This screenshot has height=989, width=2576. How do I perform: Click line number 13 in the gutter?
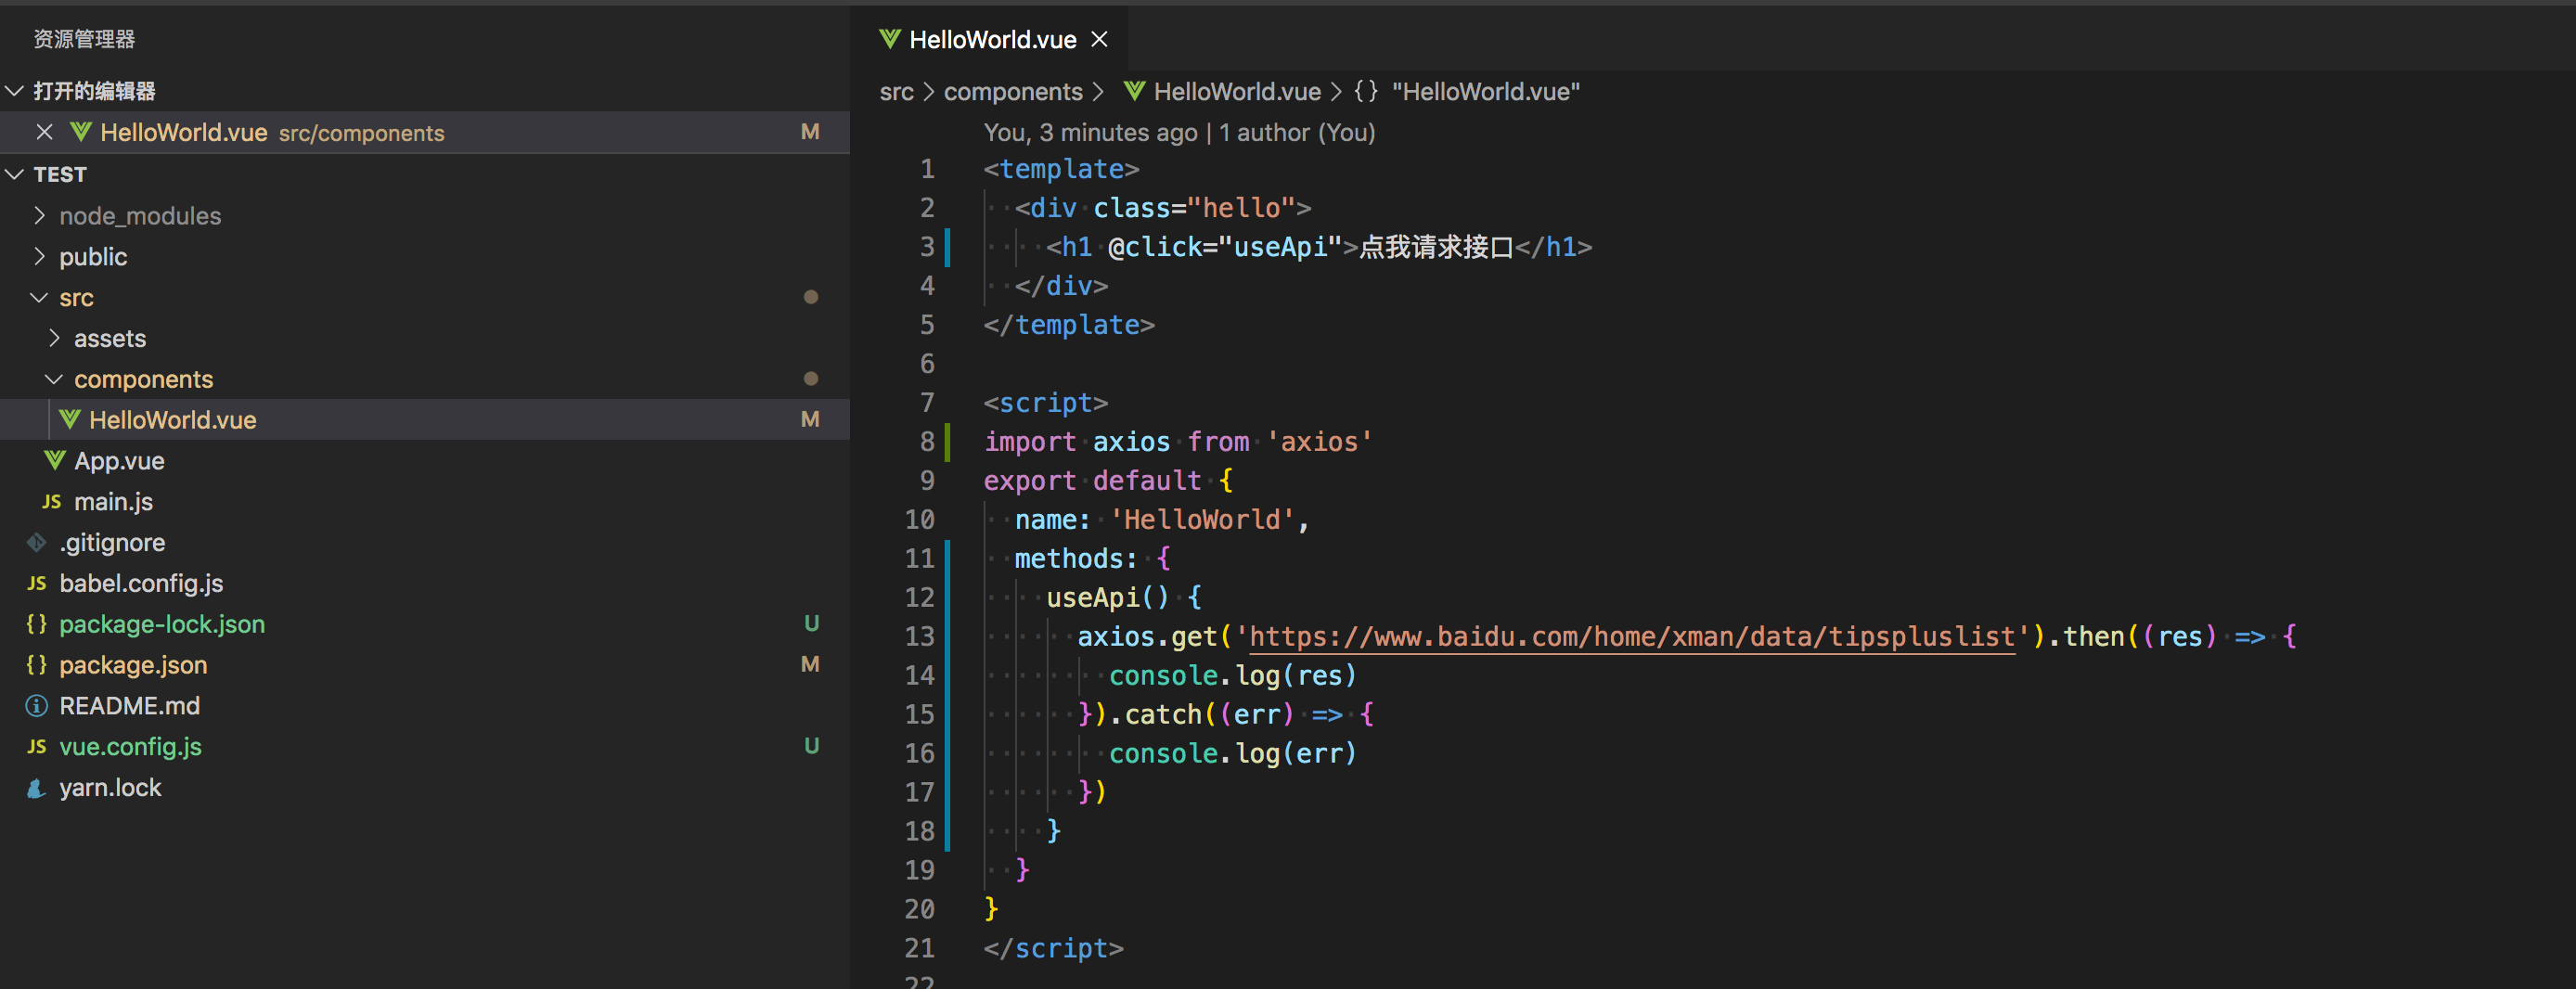click(919, 637)
